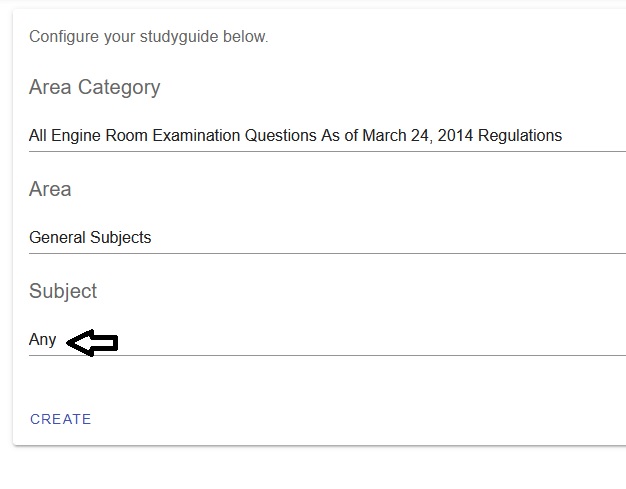Click the word 'Any' in Subject field
Screen dimensions: 626x489
tap(42, 340)
